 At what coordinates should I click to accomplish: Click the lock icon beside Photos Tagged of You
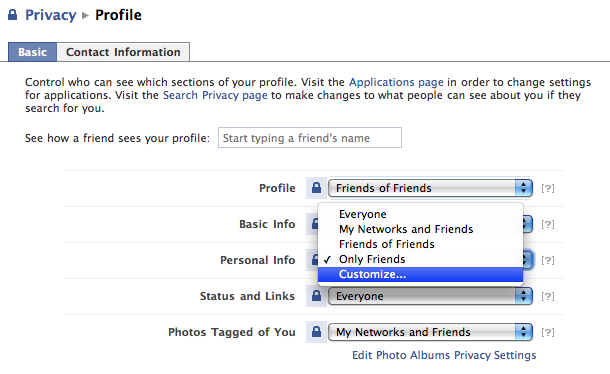click(x=316, y=332)
